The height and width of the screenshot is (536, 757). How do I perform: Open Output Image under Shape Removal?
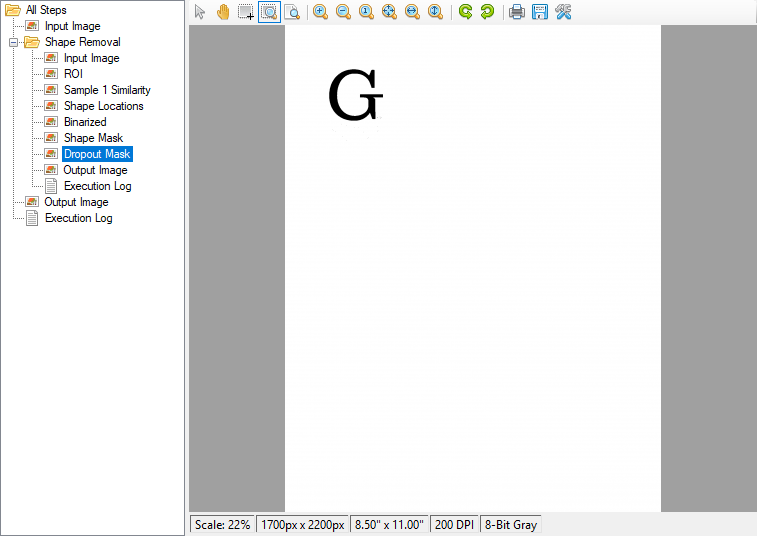point(96,170)
